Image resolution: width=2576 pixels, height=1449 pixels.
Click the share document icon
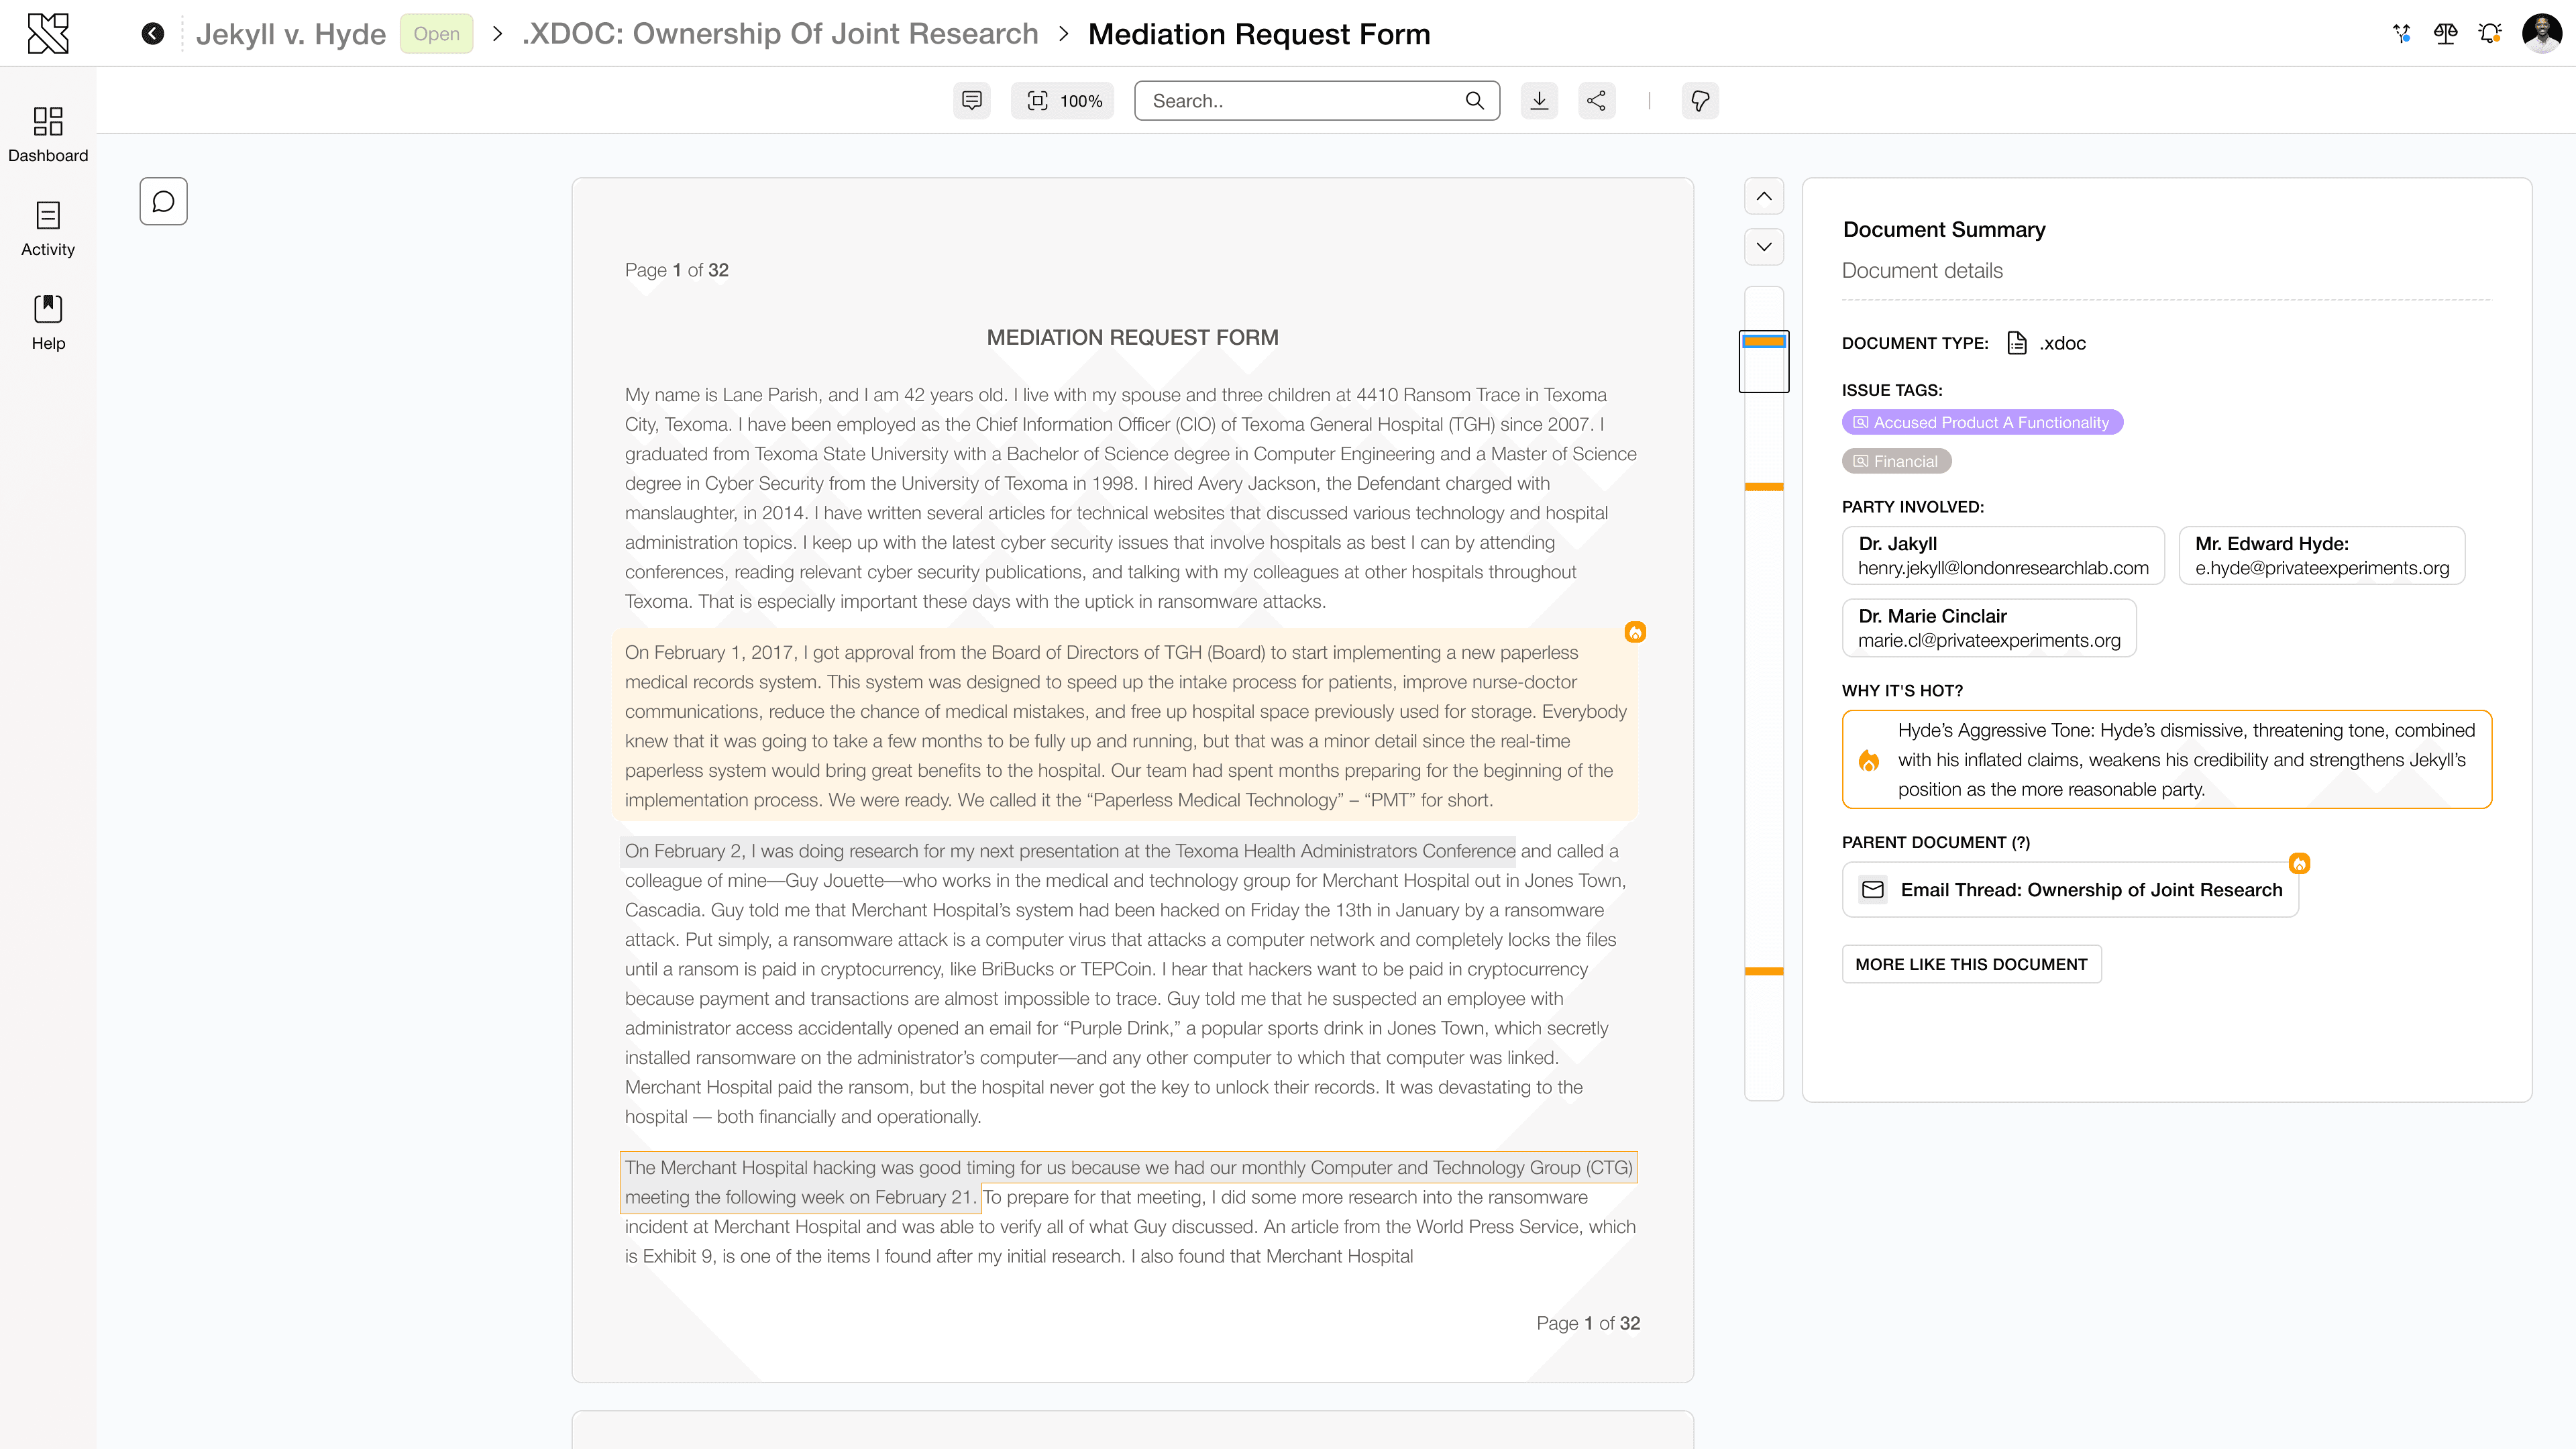click(x=1596, y=100)
